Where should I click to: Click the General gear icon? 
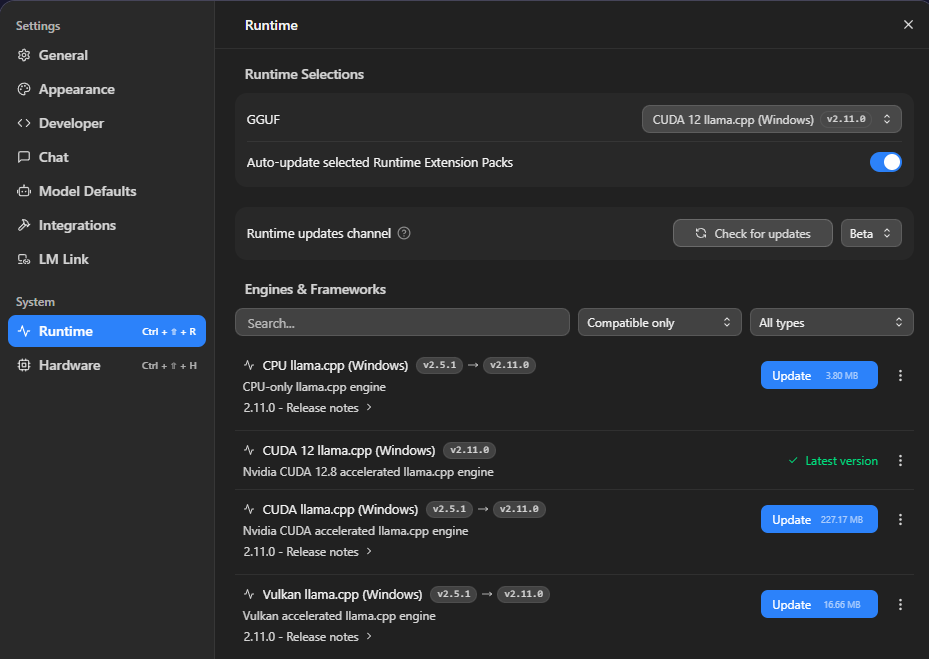[24, 55]
